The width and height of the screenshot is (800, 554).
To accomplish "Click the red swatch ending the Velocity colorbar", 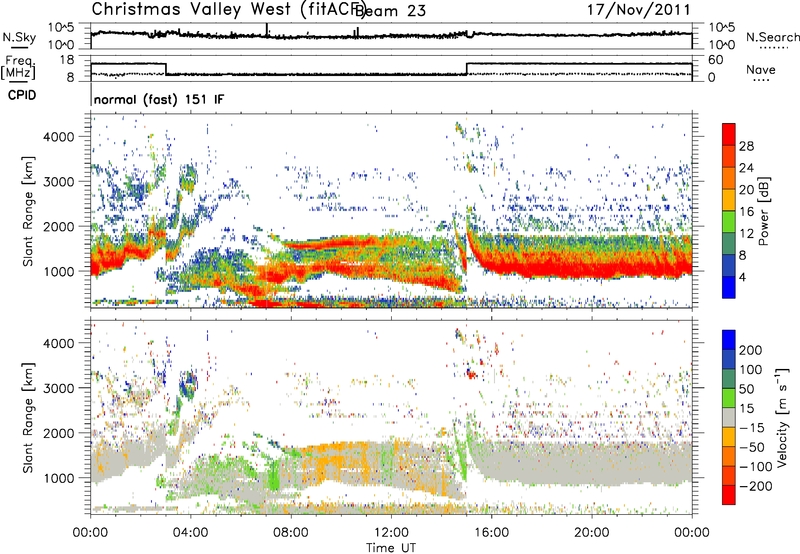I will pos(729,495).
